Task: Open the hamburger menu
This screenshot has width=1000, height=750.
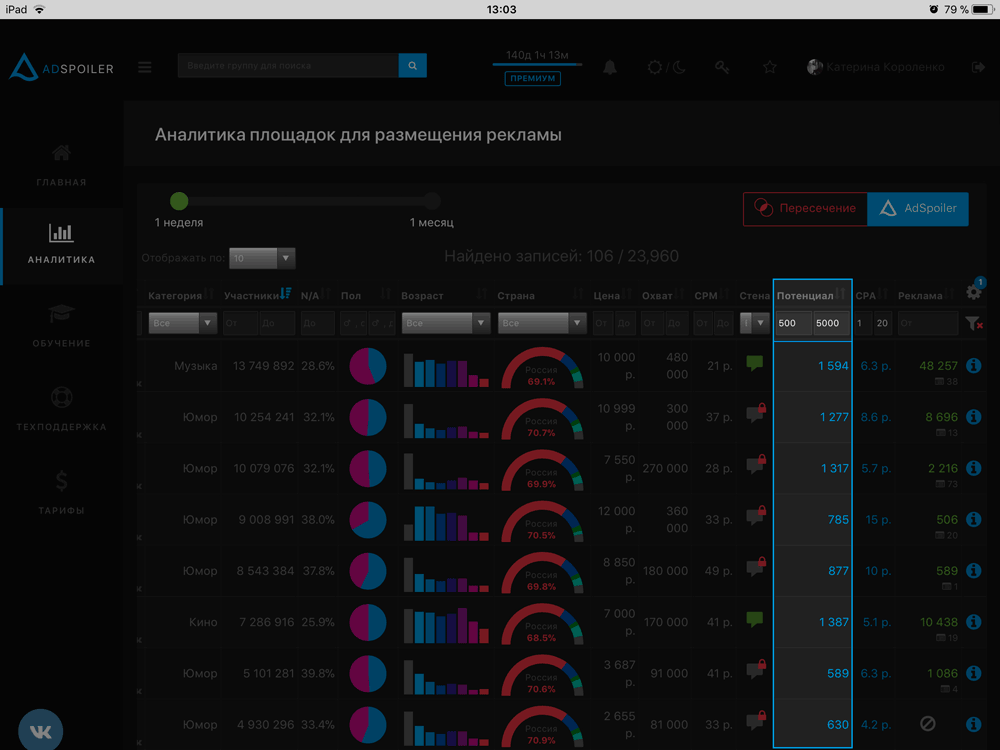Action: 145,67
